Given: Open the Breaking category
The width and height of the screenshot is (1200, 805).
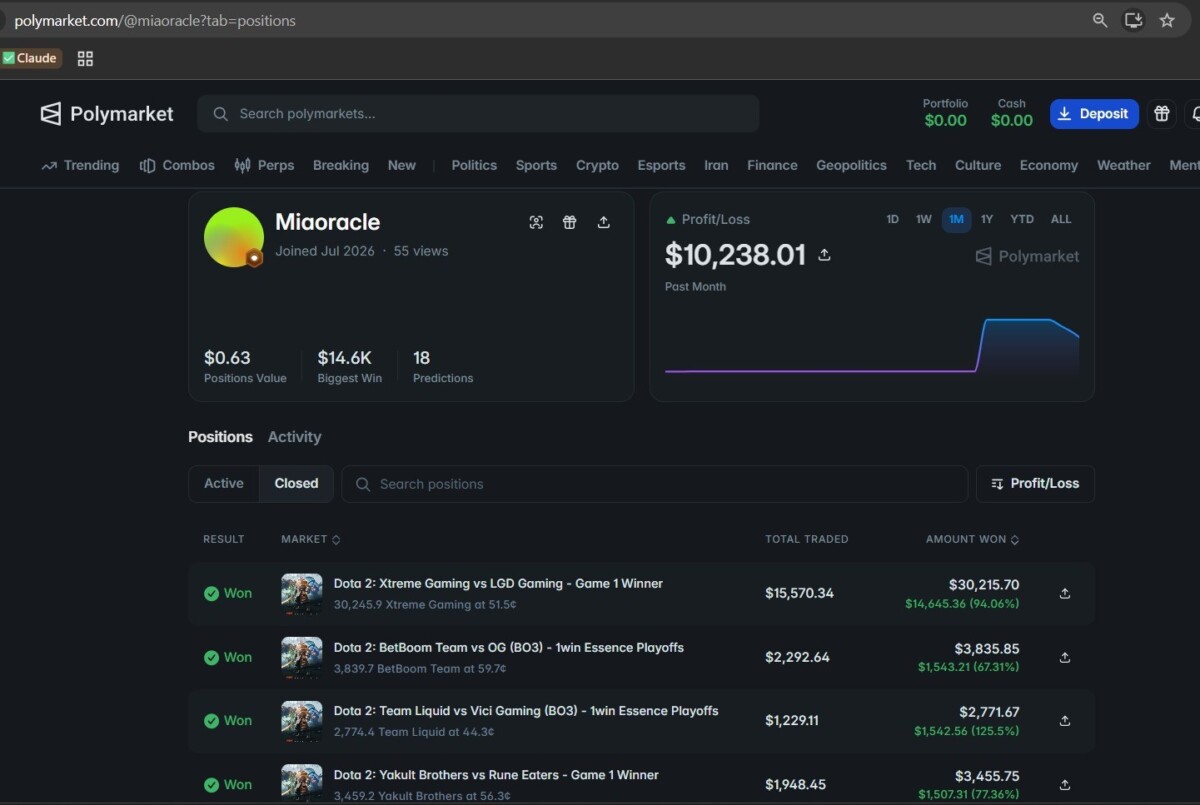Looking at the screenshot, I should (x=341, y=166).
